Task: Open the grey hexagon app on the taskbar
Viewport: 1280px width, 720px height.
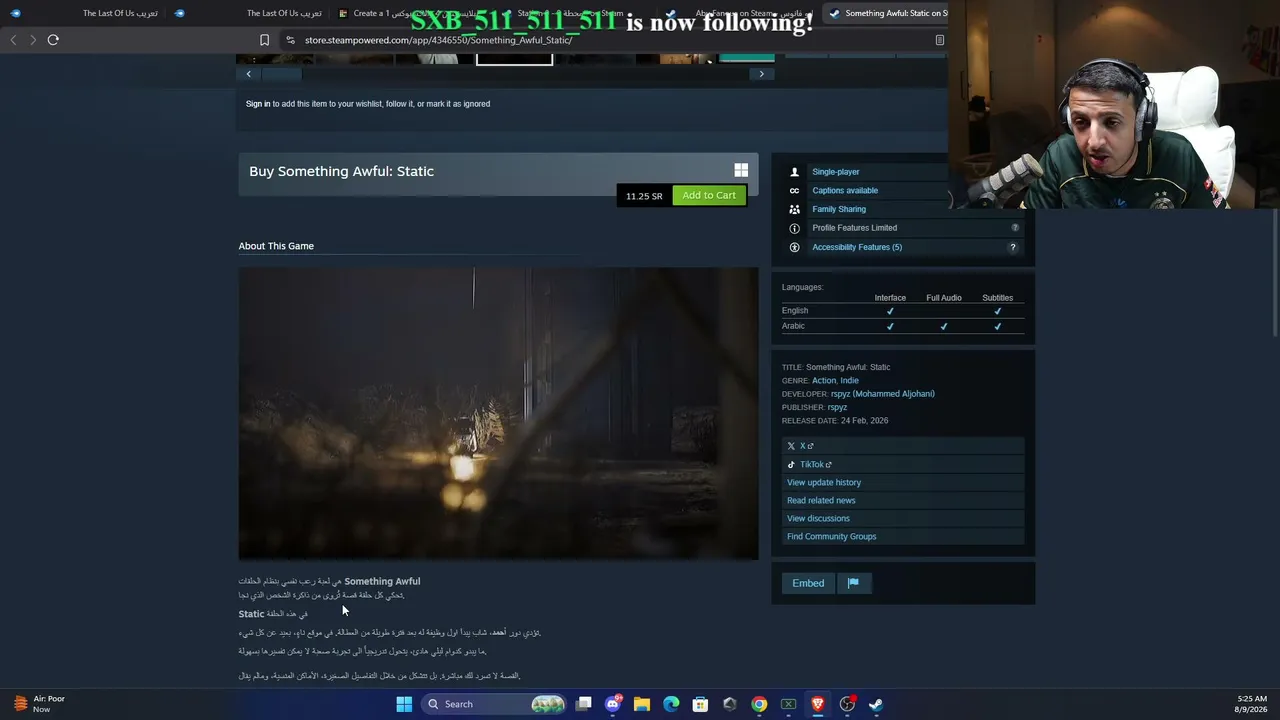Action: coord(730,704)
